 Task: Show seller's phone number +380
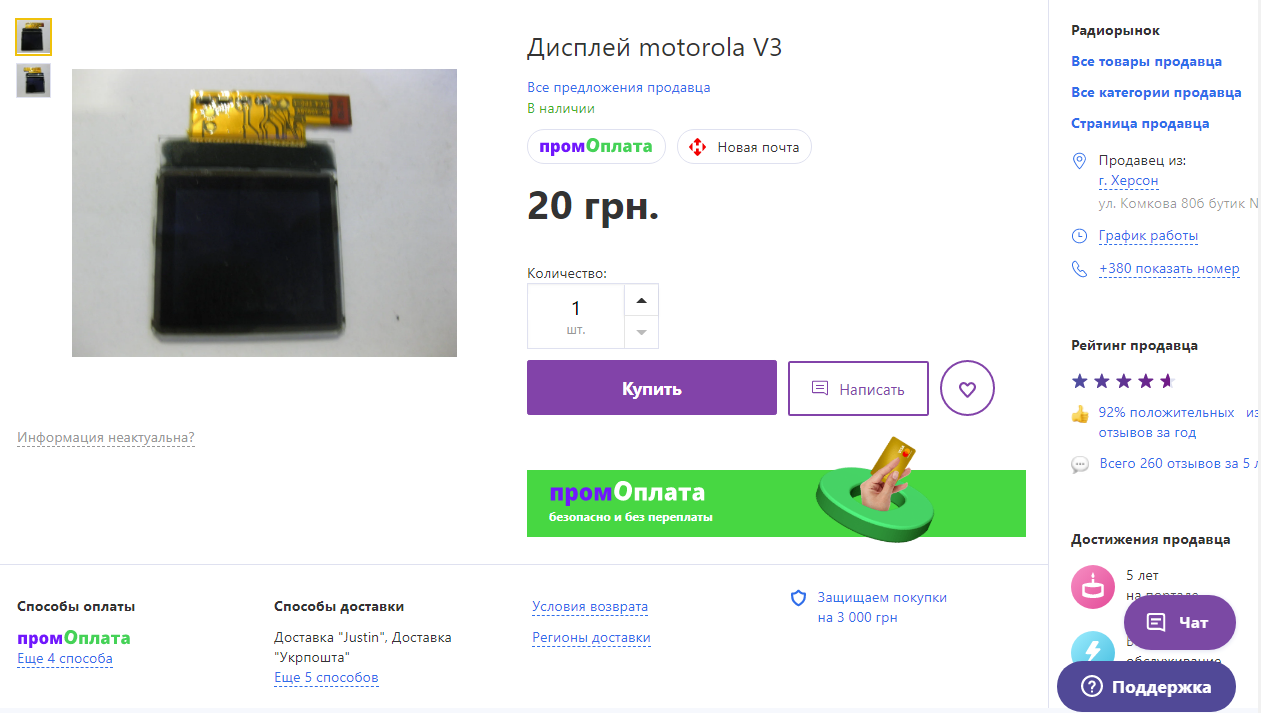pyautogui.click(x=1169, y=269)
